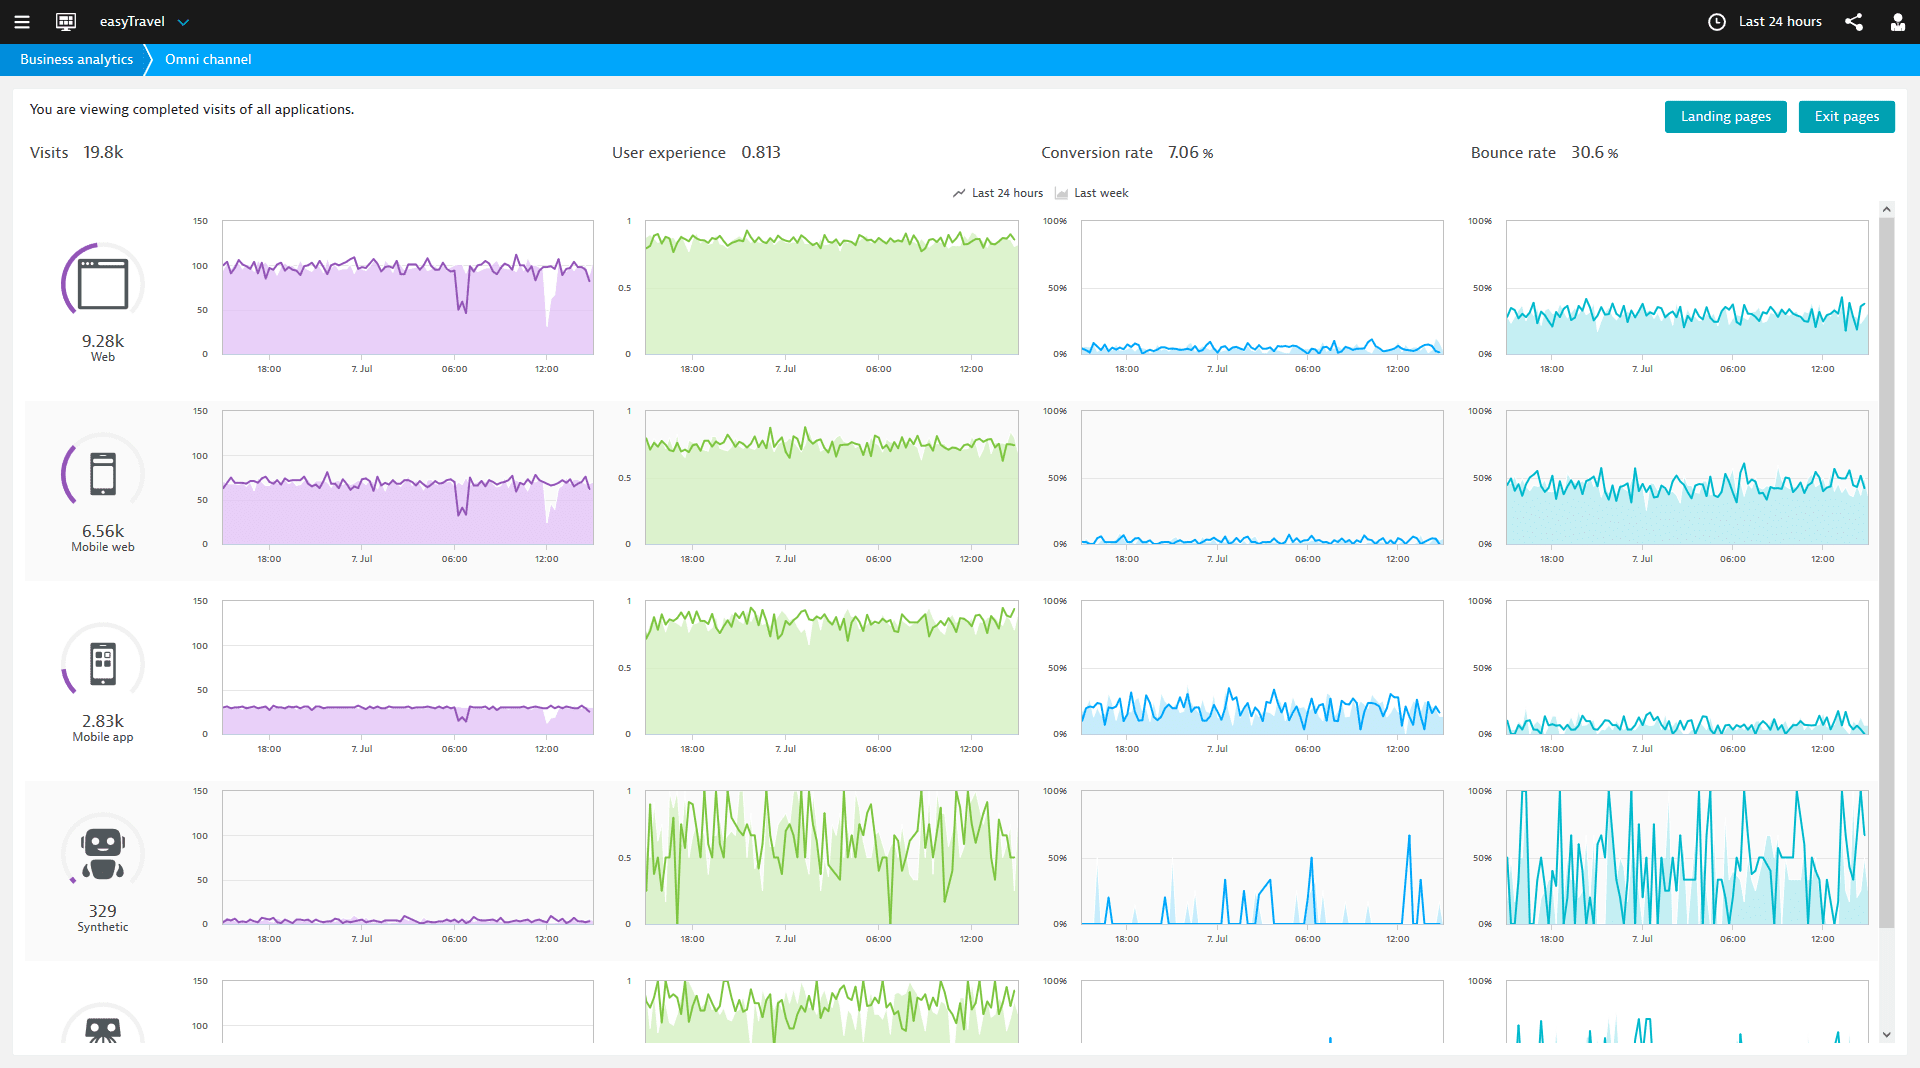
Task: Open the Synthetic bounce rate chart
Action: click(x=1687, y=858)
